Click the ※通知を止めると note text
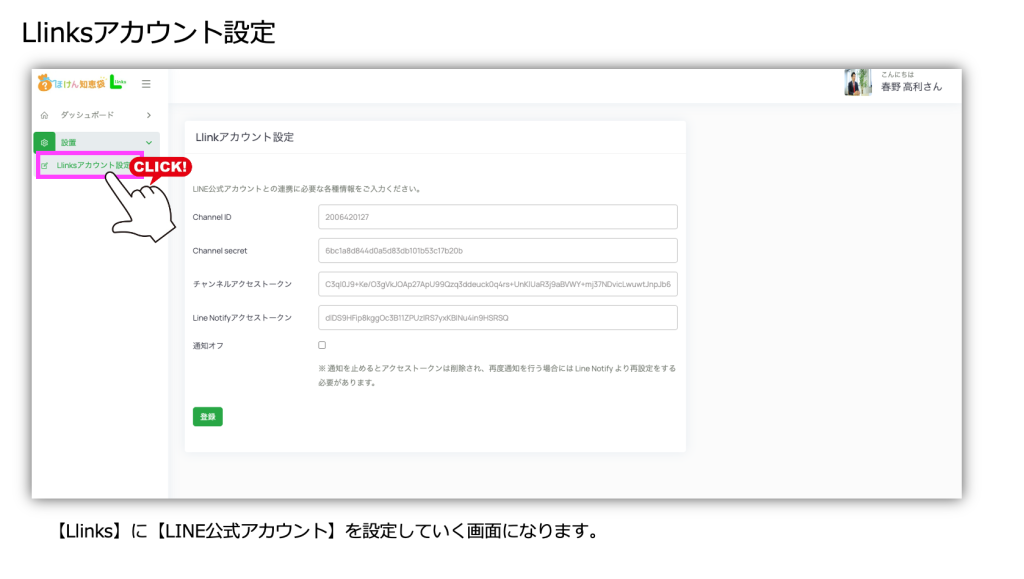Viewport: 1024px width, 579px height. (x=497, y=375)
